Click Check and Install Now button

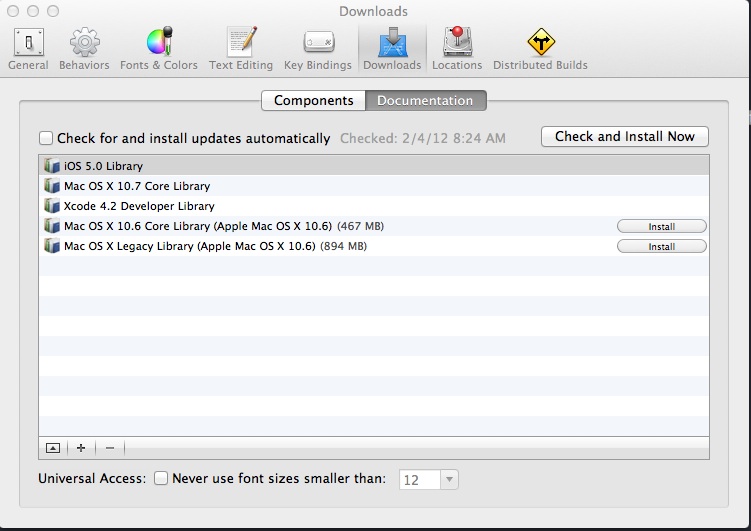[x=625, y=136]
